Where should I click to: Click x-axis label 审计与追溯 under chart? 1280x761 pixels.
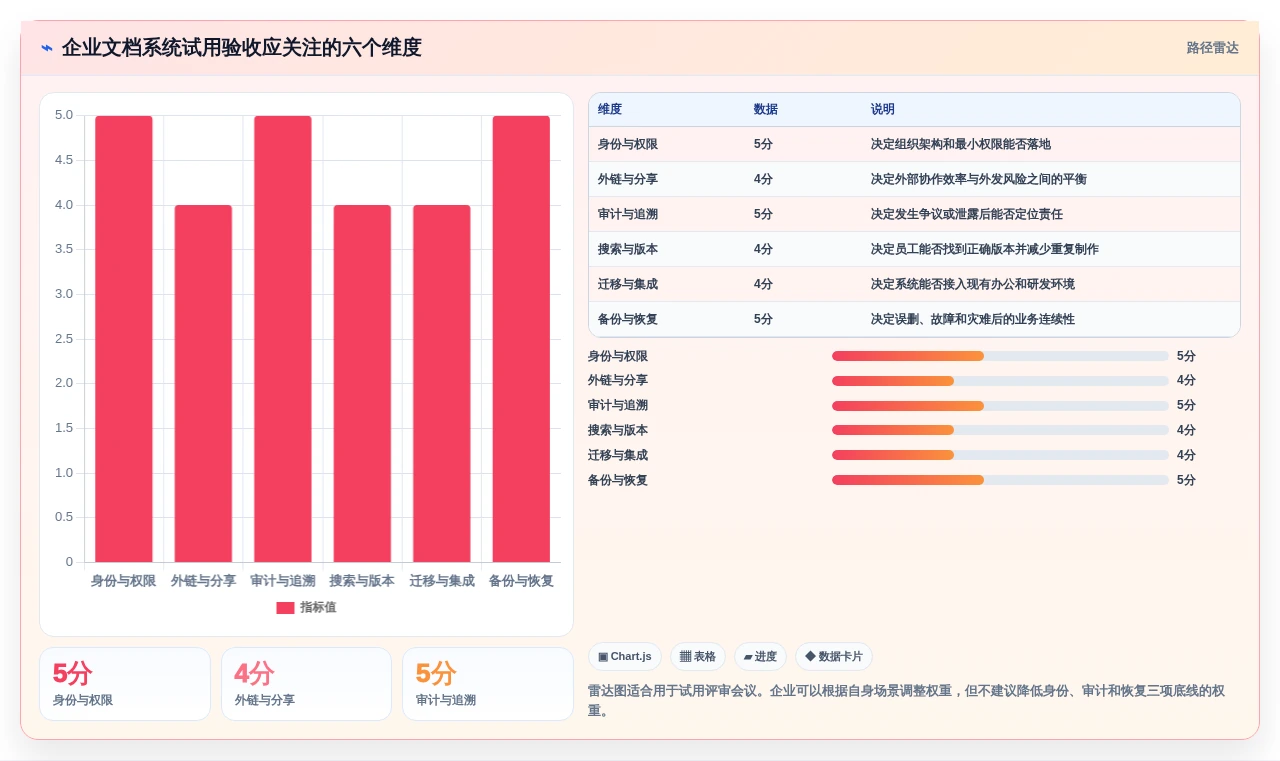(283, 581)
